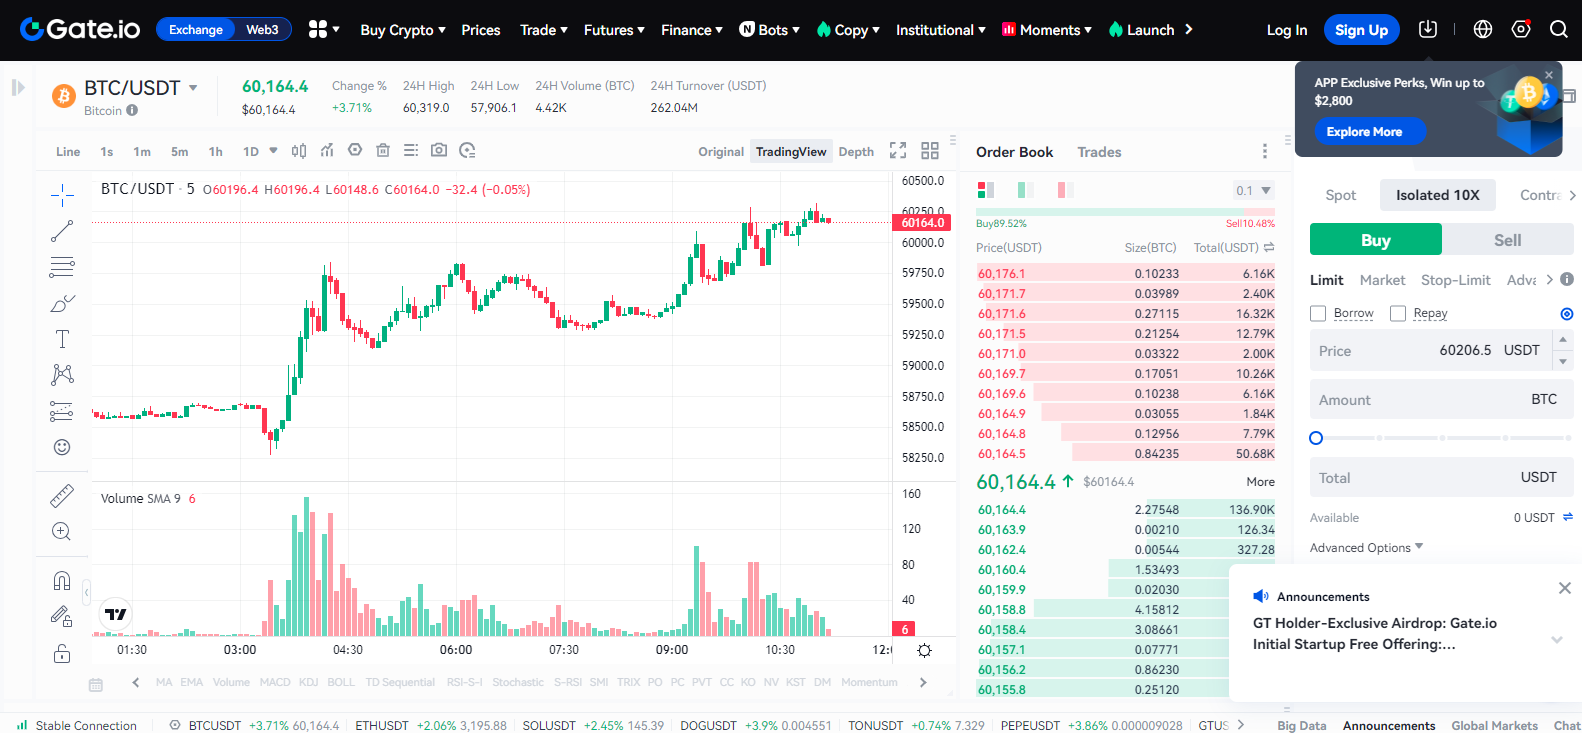
Task: Open the emoji icons tool
Action: (x=62, y=447)
